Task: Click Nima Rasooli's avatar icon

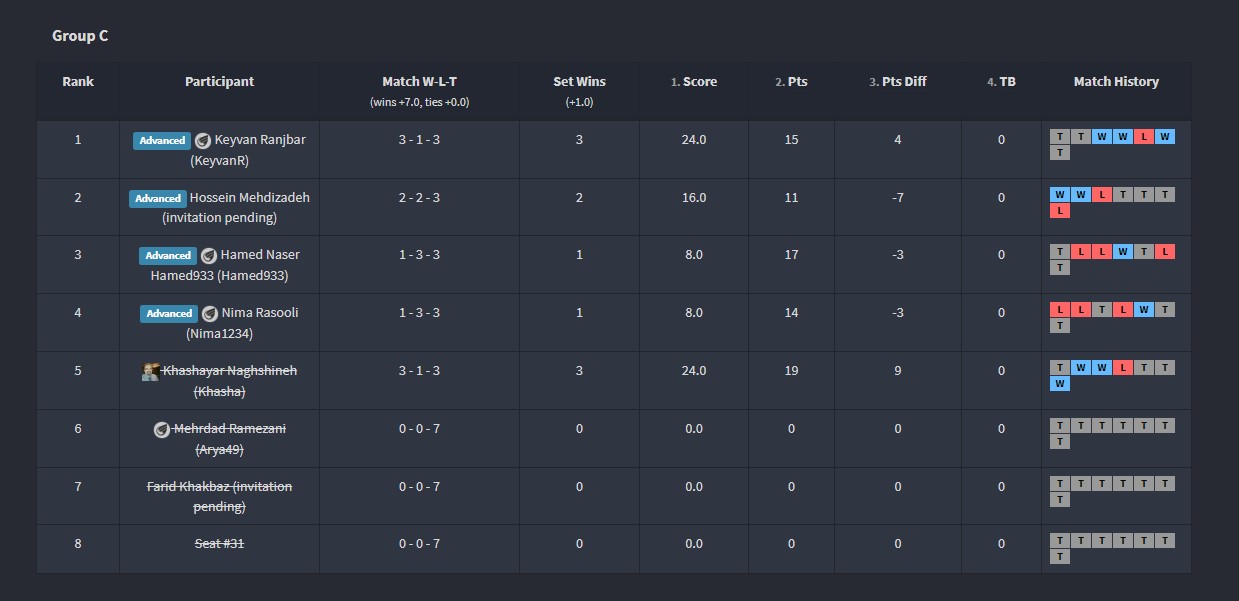Action: pos(210,314)
